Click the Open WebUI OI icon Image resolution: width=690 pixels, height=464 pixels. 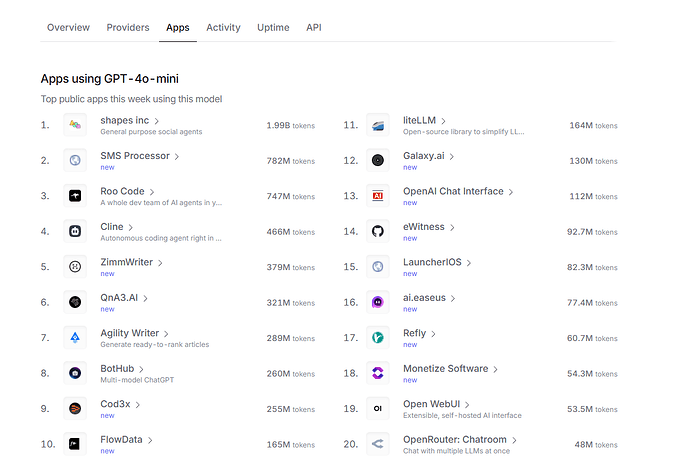[x=378, y=409]
